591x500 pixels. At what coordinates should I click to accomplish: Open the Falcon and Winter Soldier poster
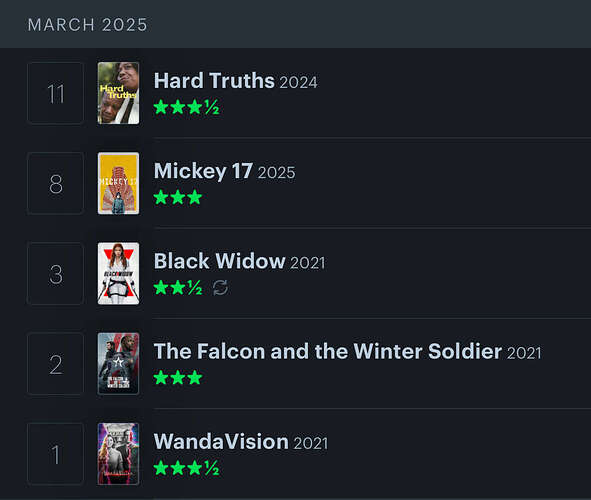click(118, 364)
